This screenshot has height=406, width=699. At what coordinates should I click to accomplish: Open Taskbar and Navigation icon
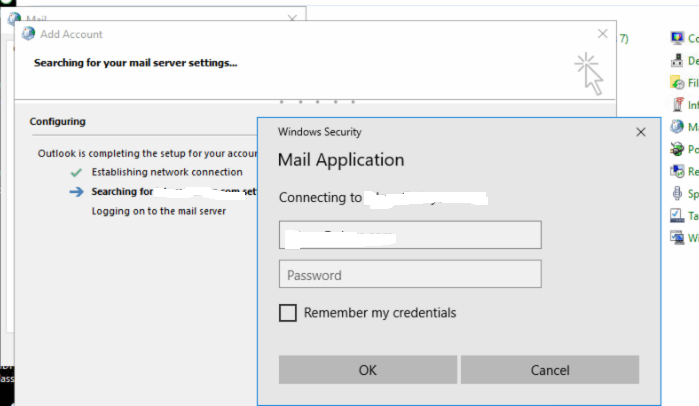click(677, 215)
